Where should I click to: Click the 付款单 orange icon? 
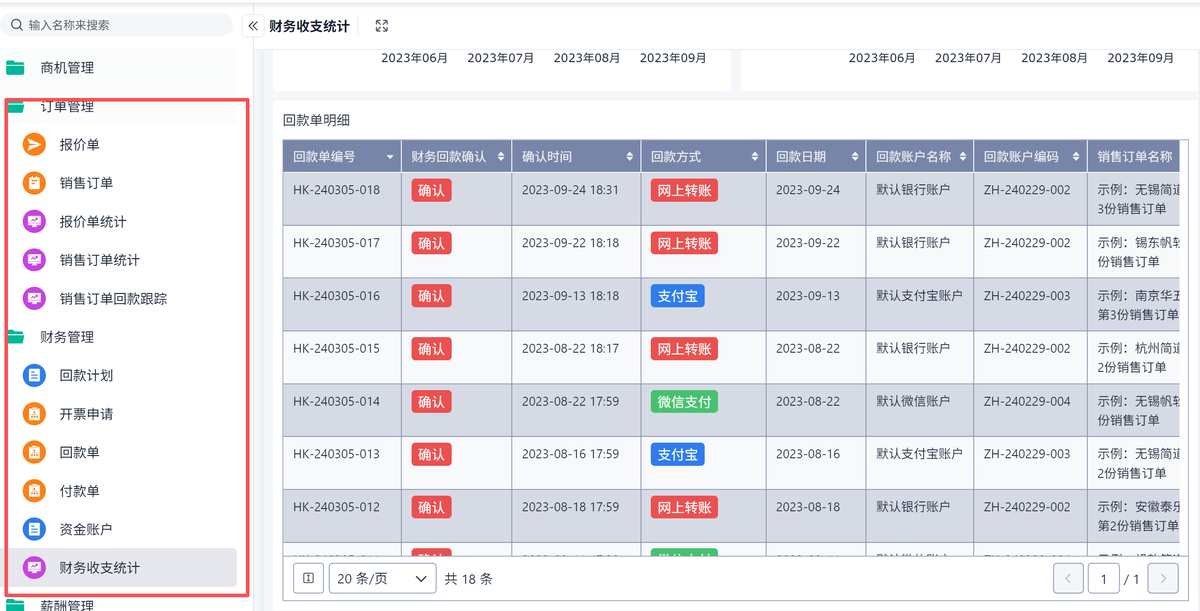point(34,491)
